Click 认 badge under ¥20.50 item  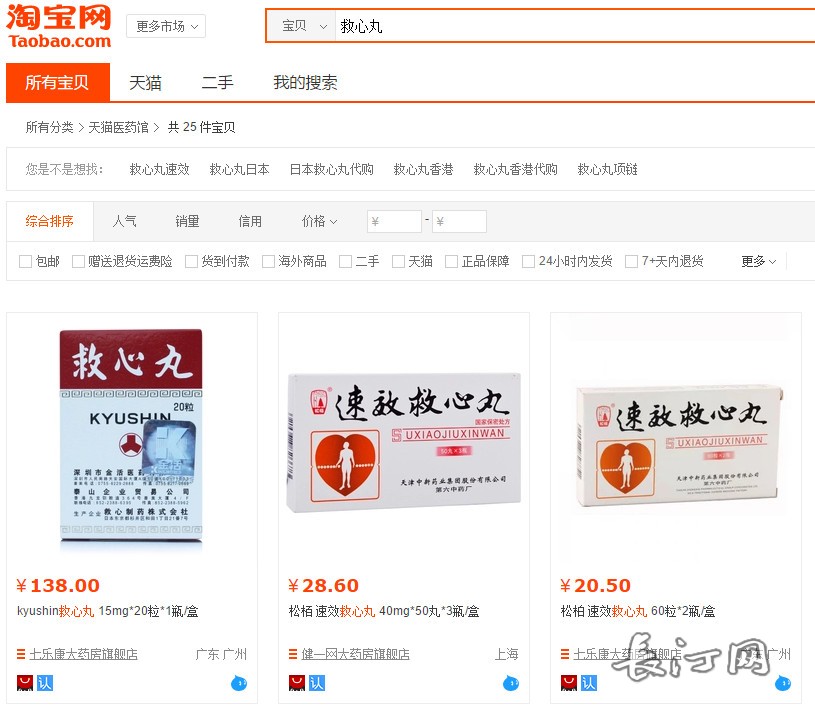[588, 683]
